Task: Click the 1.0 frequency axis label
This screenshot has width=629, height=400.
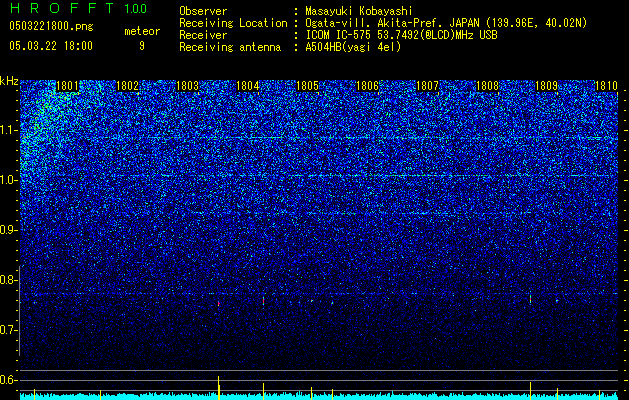Action: [x=9, y=180]
